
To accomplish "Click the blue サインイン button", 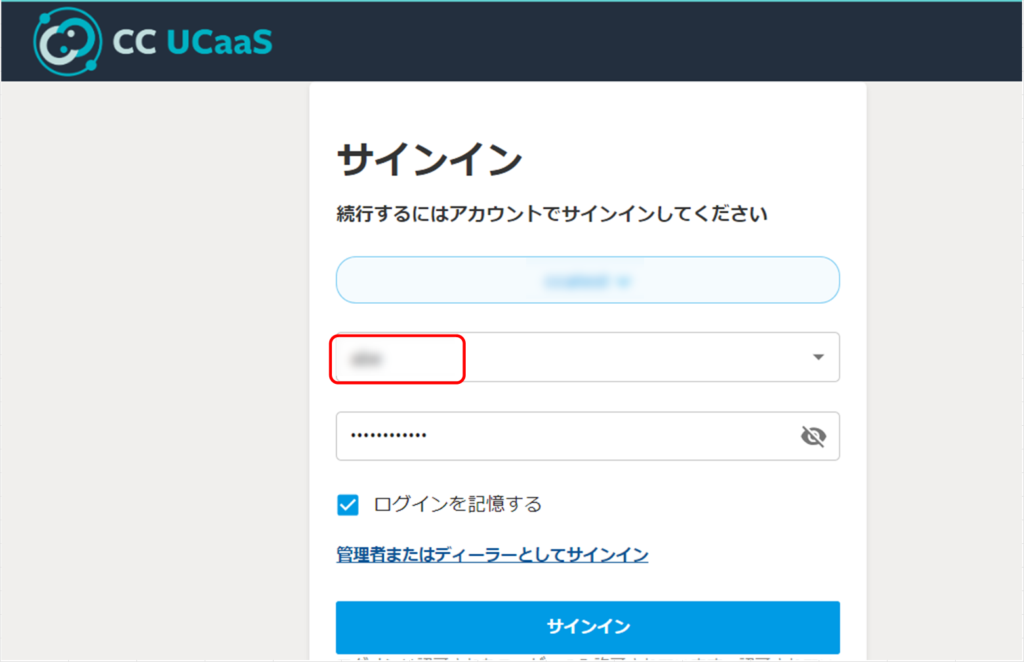I will (x=588, y=627).
